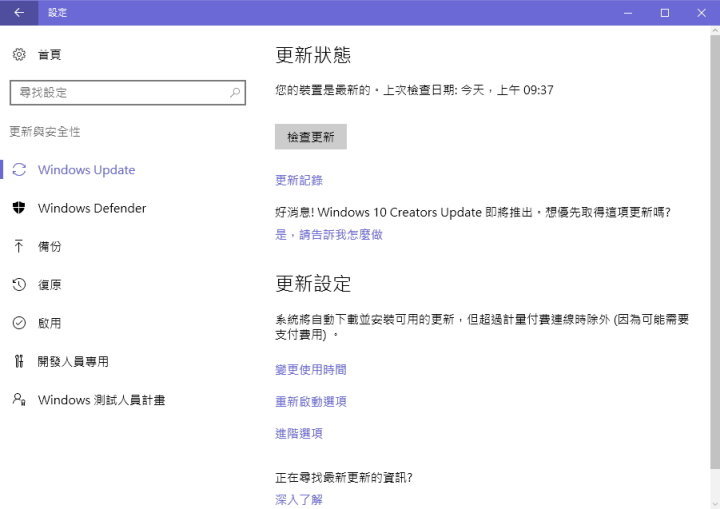Click the backup up-arrow icon
The image size is (720, 509).
19,246
